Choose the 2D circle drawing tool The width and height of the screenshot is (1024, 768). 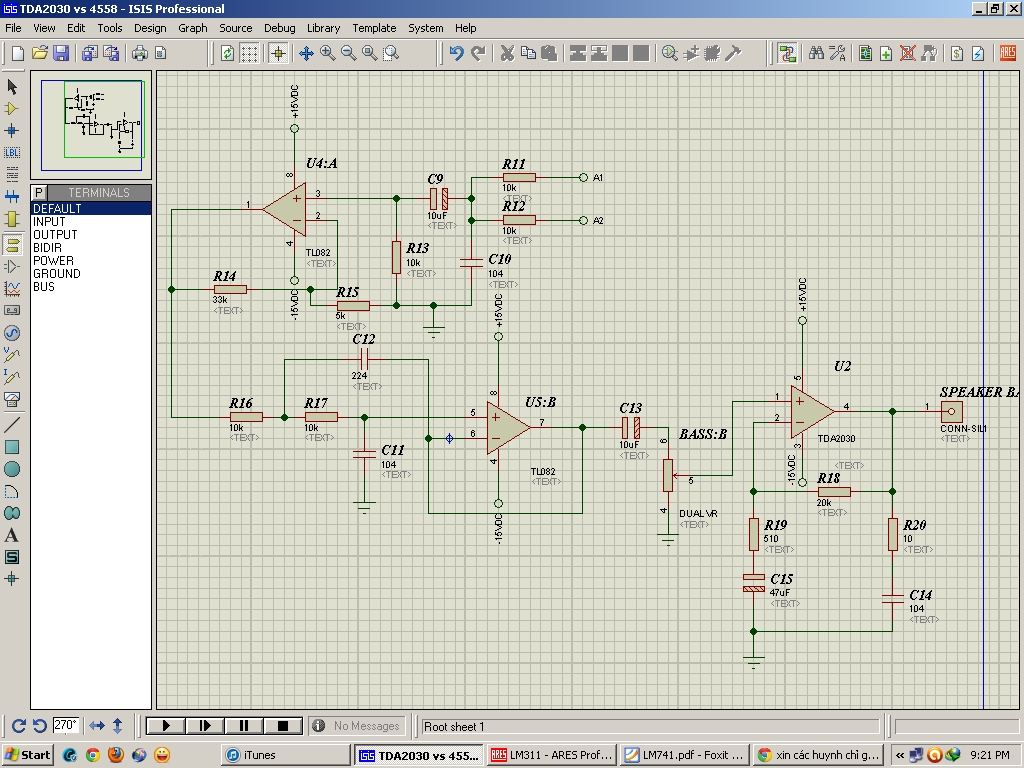[x=12, y=469]
